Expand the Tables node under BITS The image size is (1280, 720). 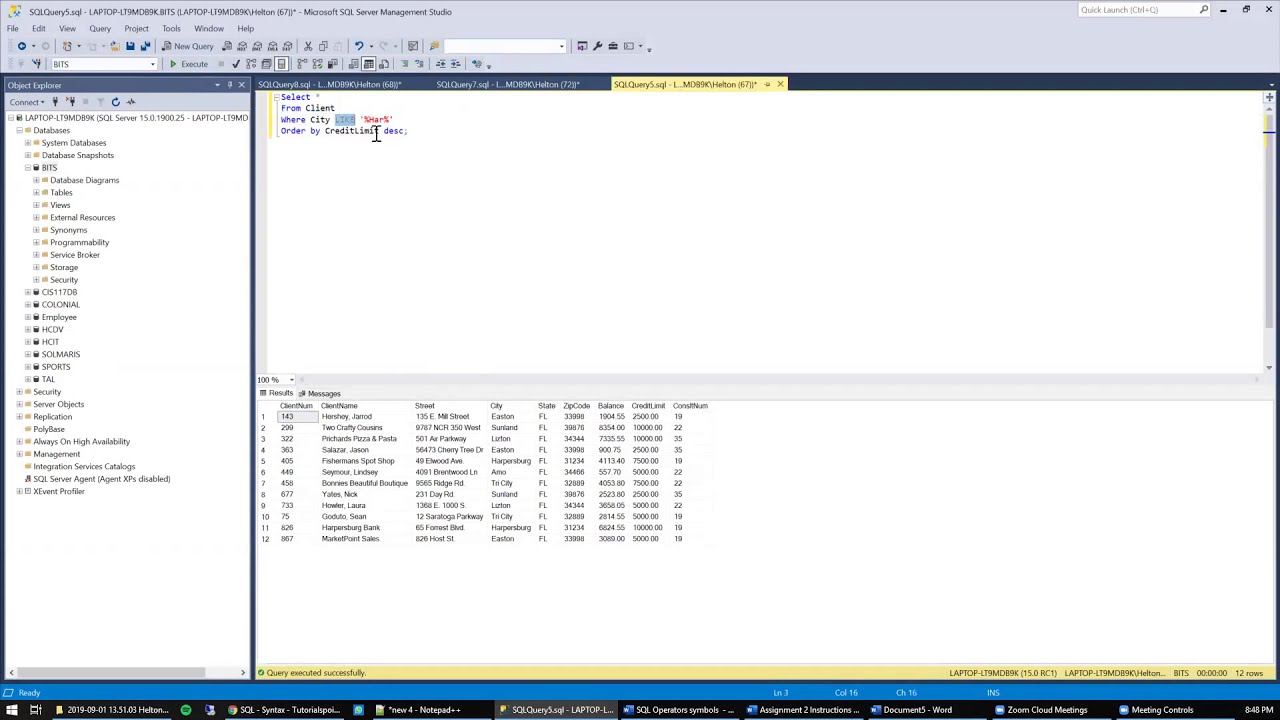[x=37, y=193]
